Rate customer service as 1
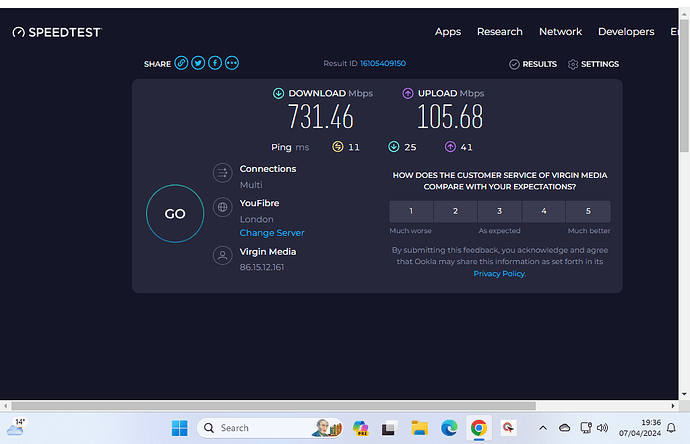Screen dimensions: 690x444 click(x=411, y=211)
